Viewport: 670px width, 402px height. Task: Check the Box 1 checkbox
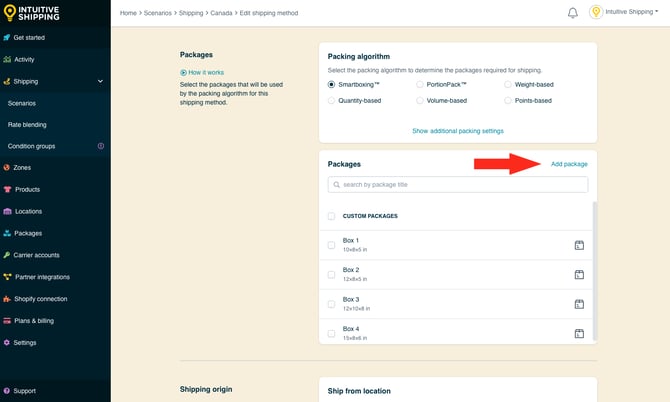point(331,245)
